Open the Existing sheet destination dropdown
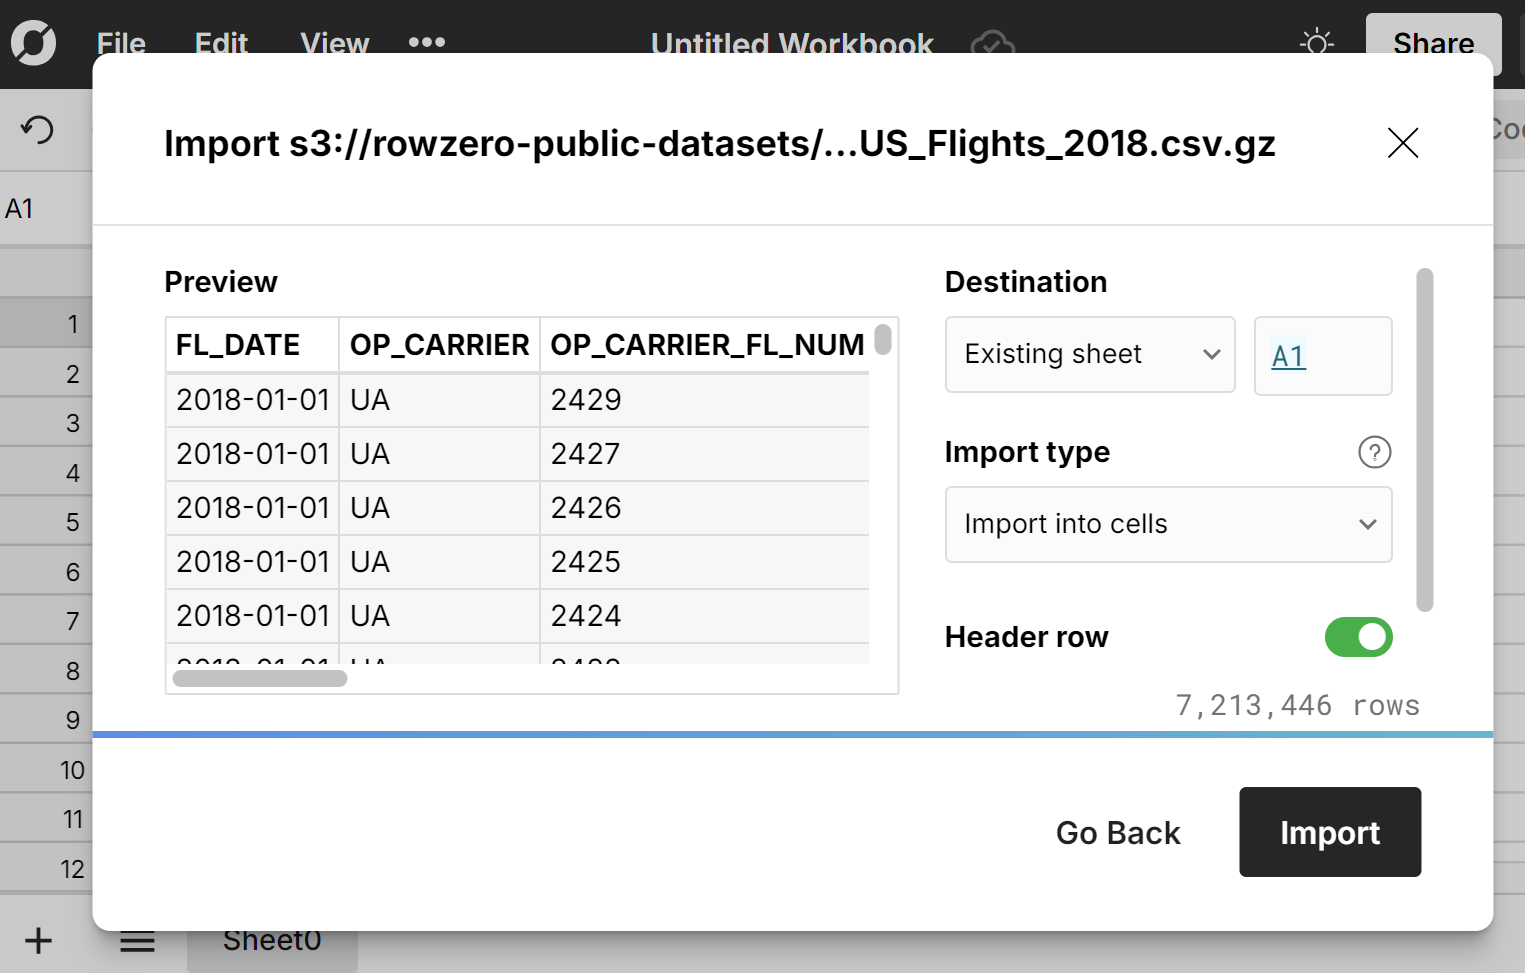 [x=1089, y=355]
